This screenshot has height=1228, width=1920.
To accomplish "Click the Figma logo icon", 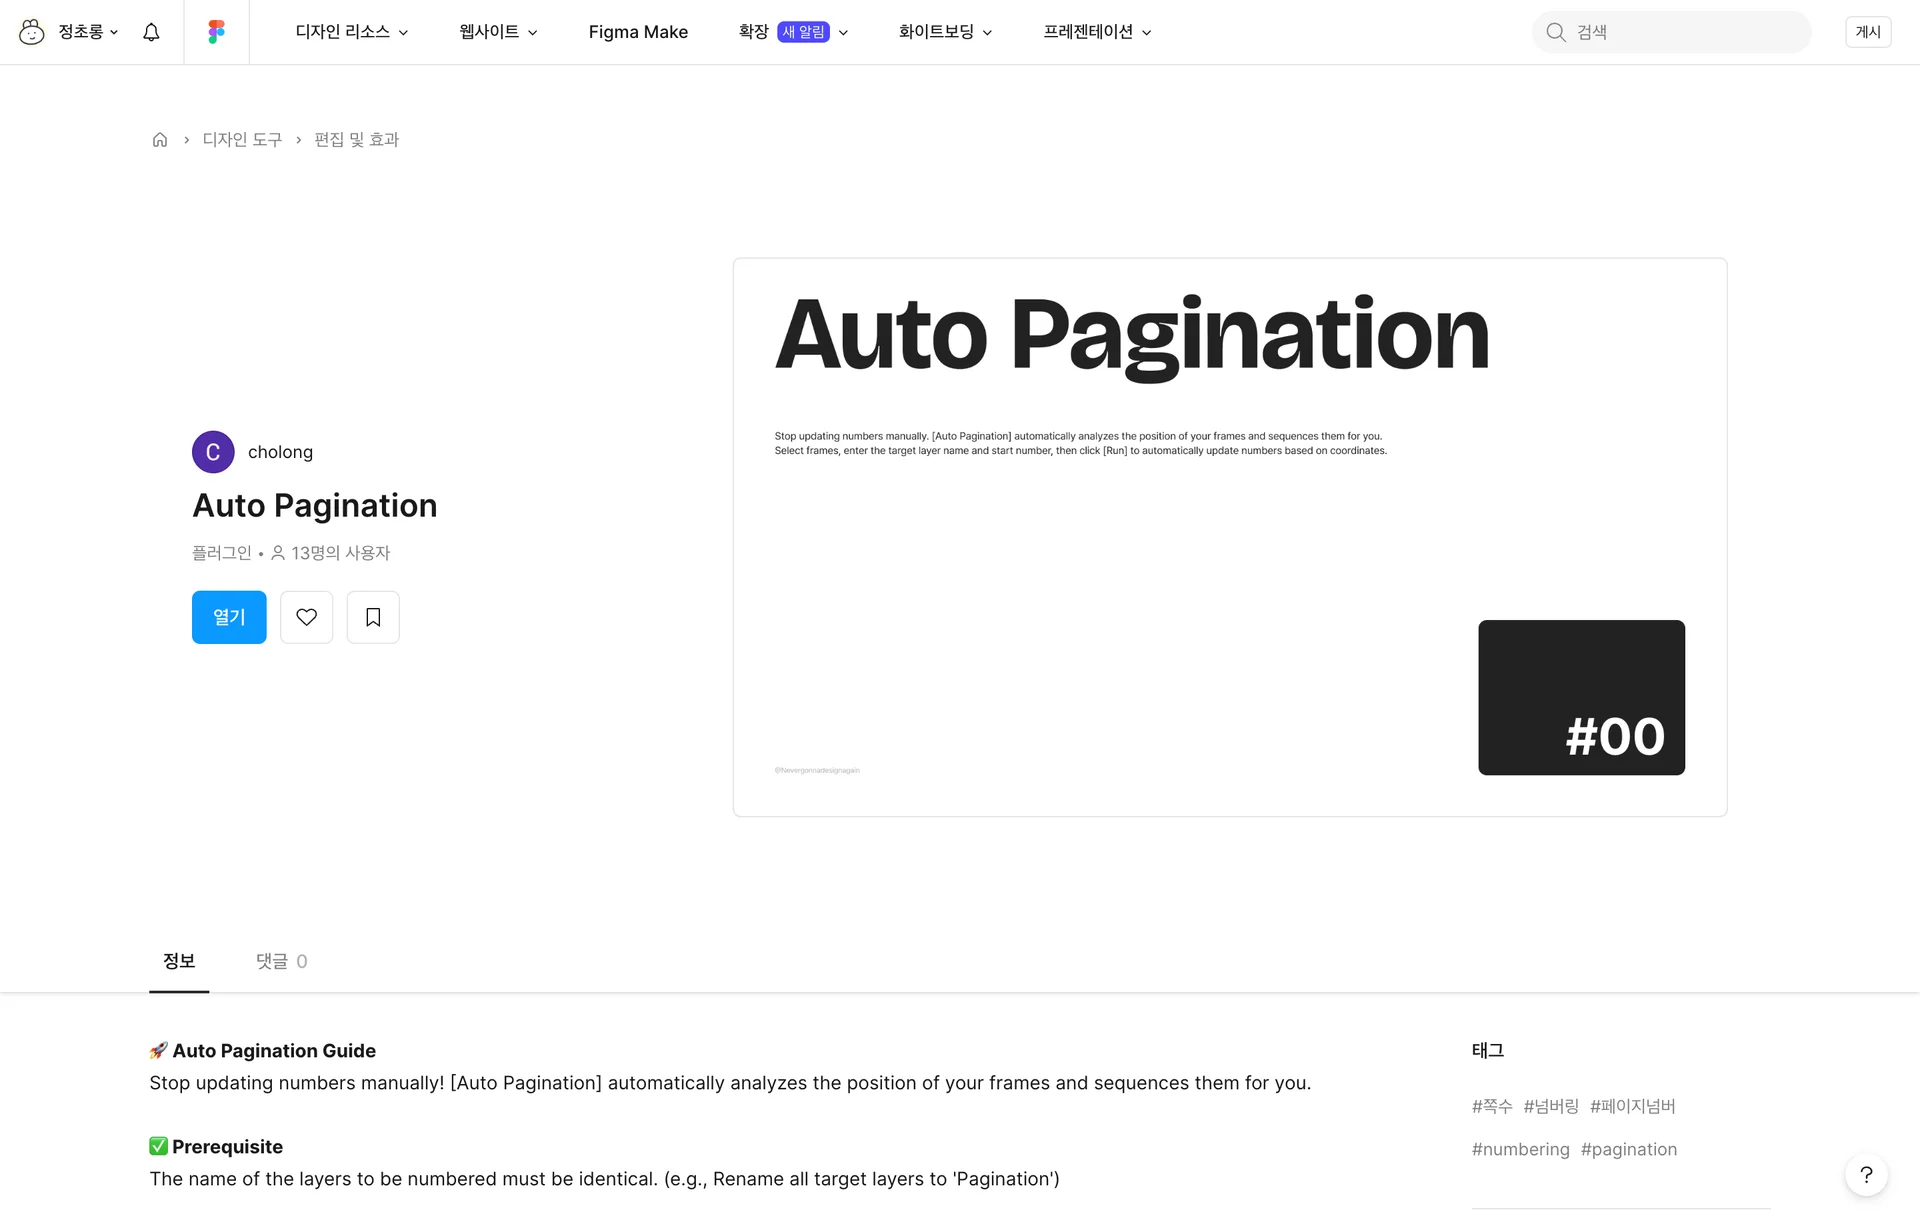I will tap(216, 32).
